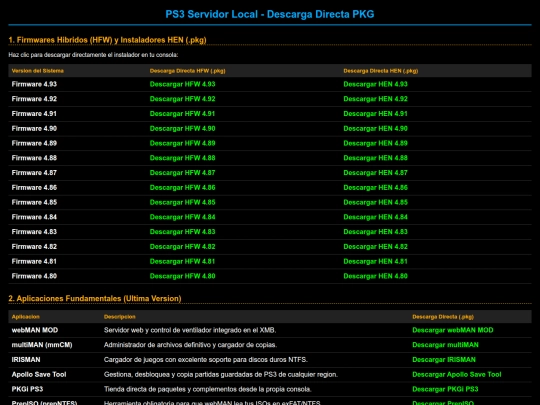The image size is (540, 405).
Task: Open Descargar HFW 4.92 link
Action: coord(183,99)
